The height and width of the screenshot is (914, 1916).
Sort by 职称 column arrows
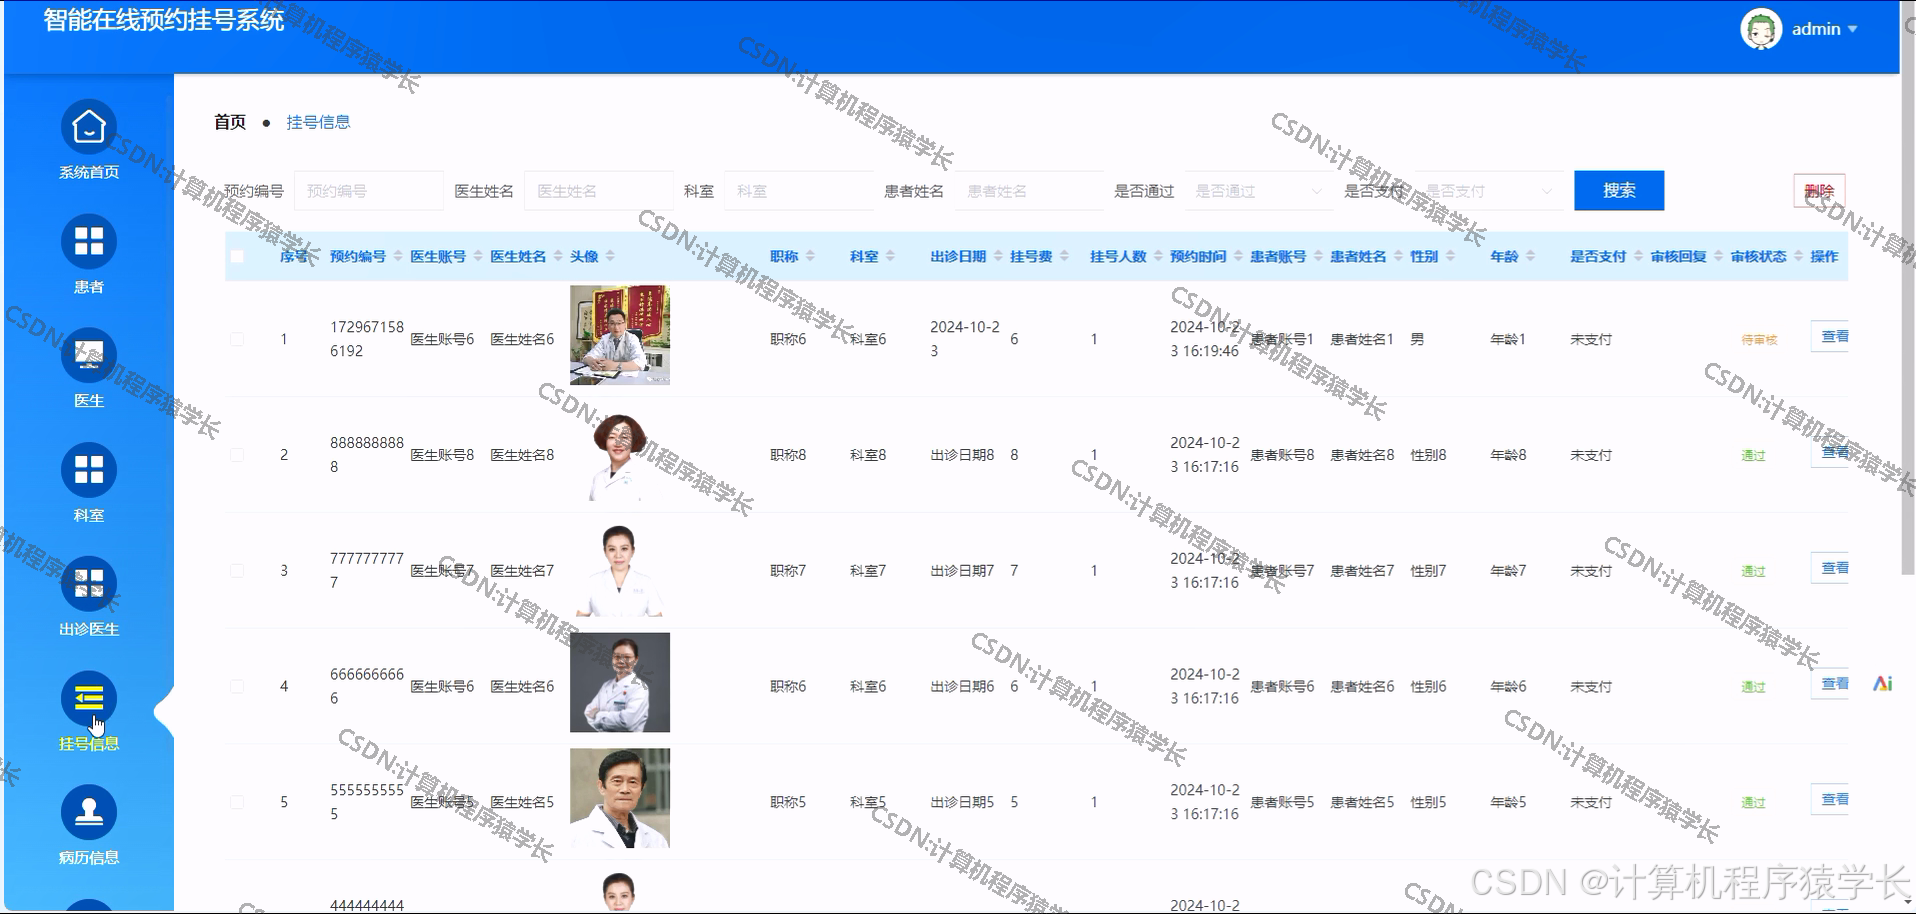[810, 257]
